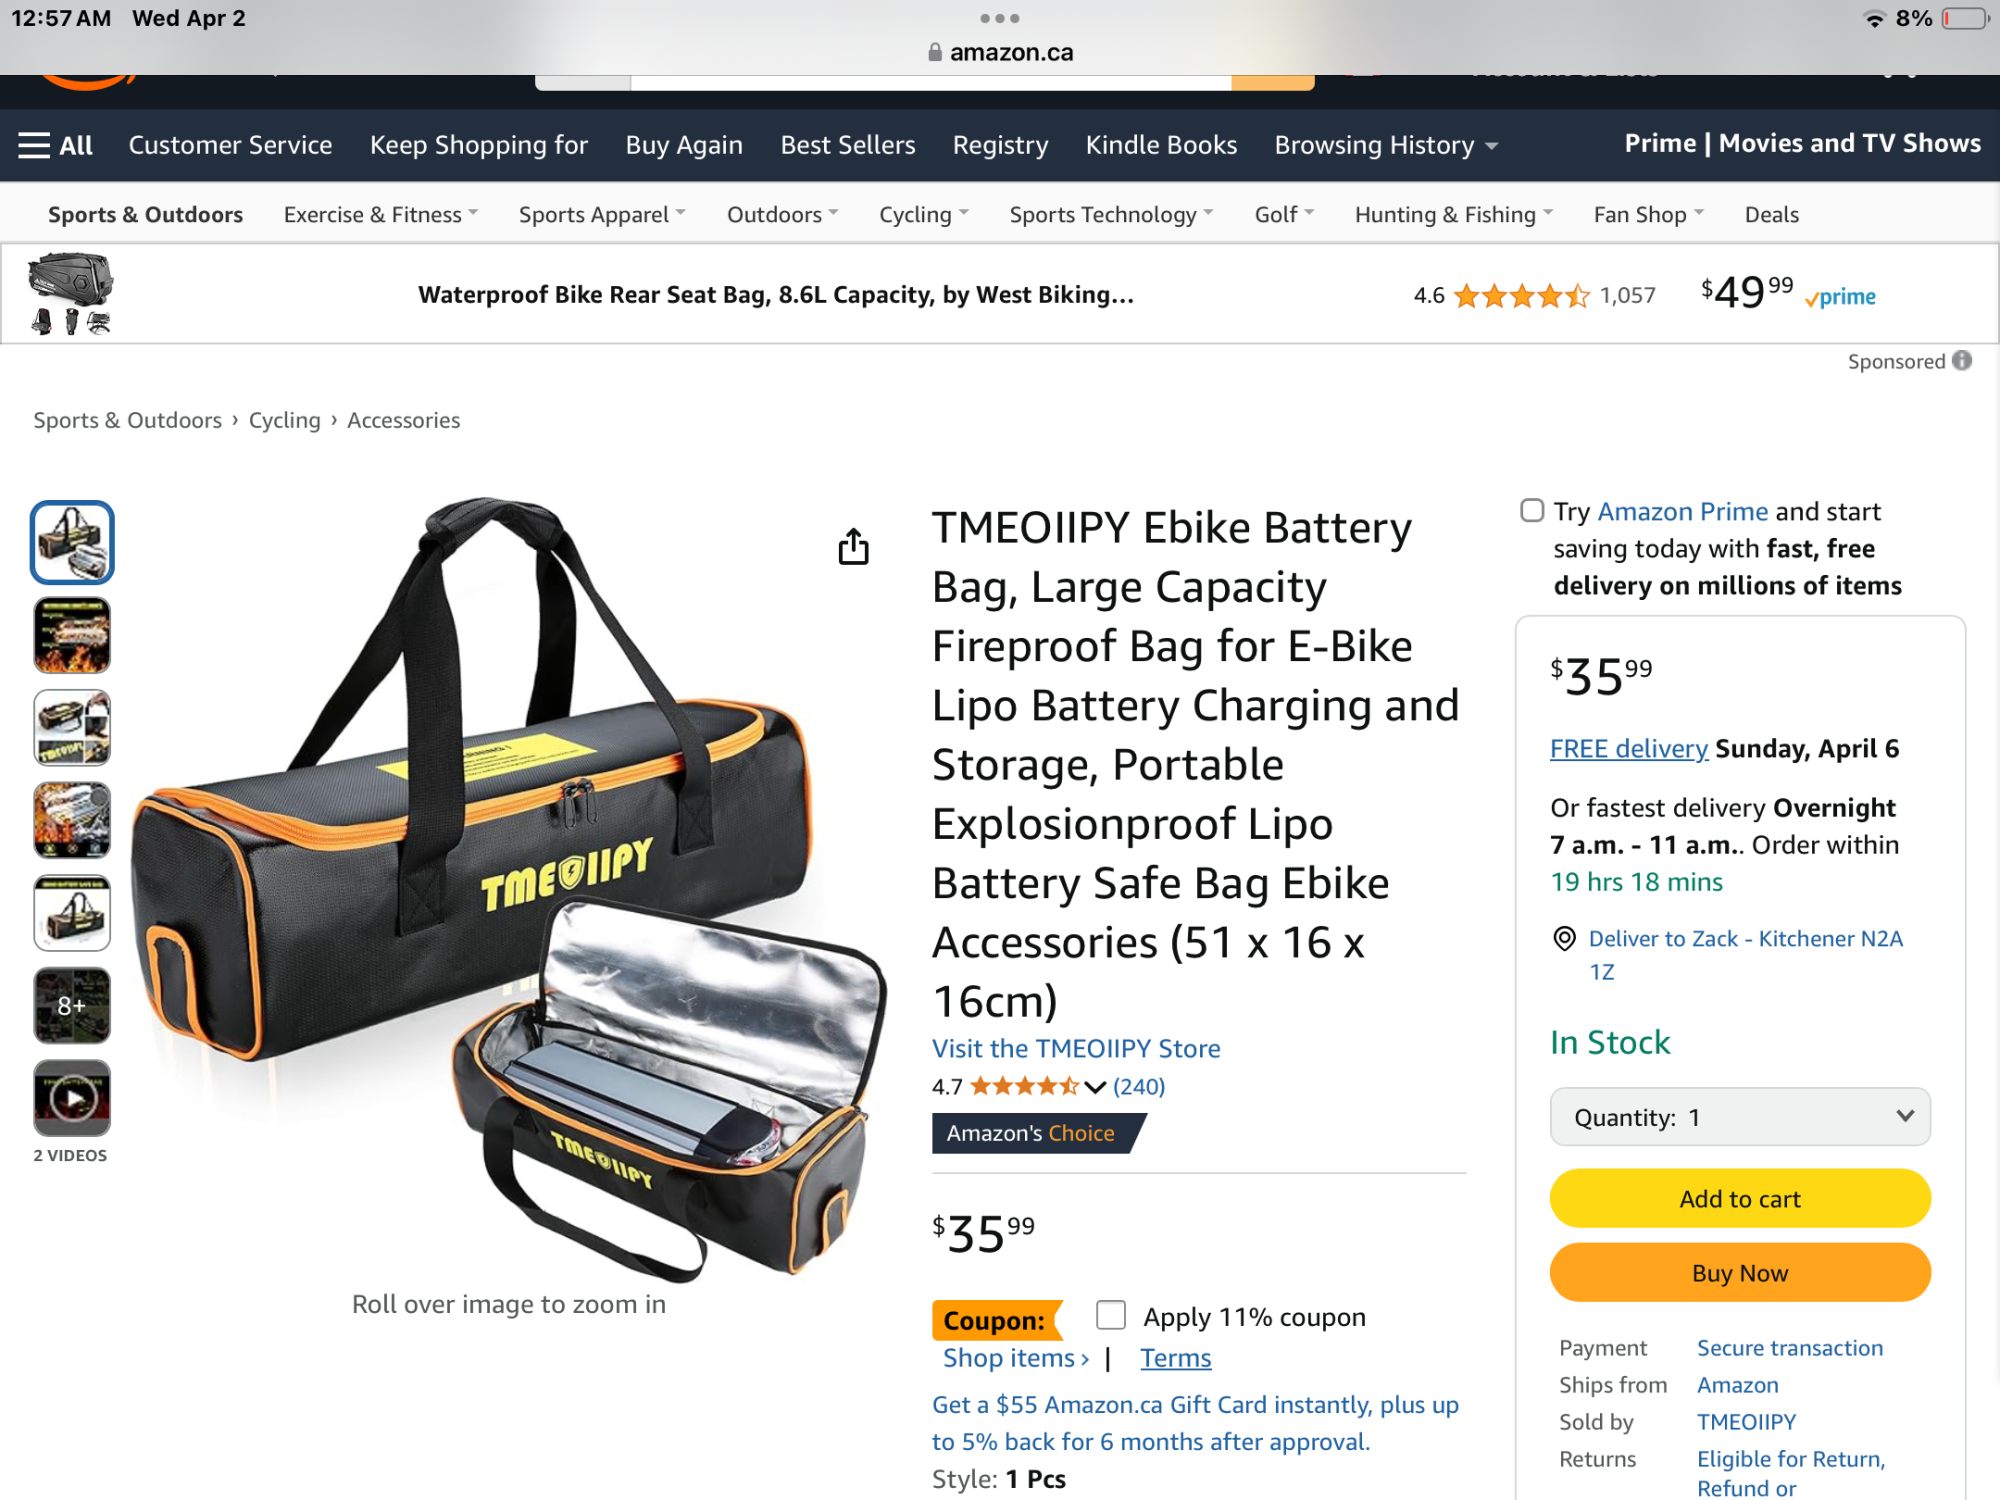The image size is (2000, 1500).
Task: Click the Sponsored info icon
Action: pyautogui.click(x=1962, y=361)
